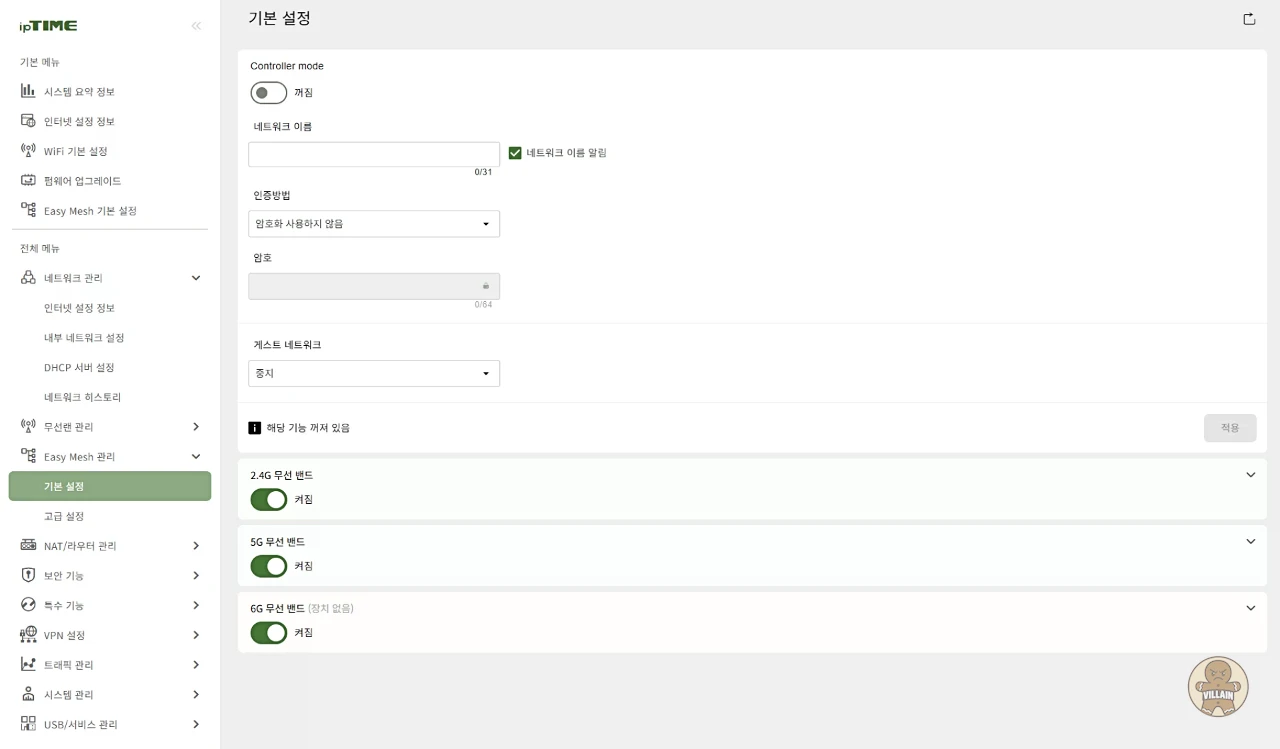Click the 보안 기능 shield icon
Image resolution: width=1280 pixels, height=749 pixels.
[28, 575]
